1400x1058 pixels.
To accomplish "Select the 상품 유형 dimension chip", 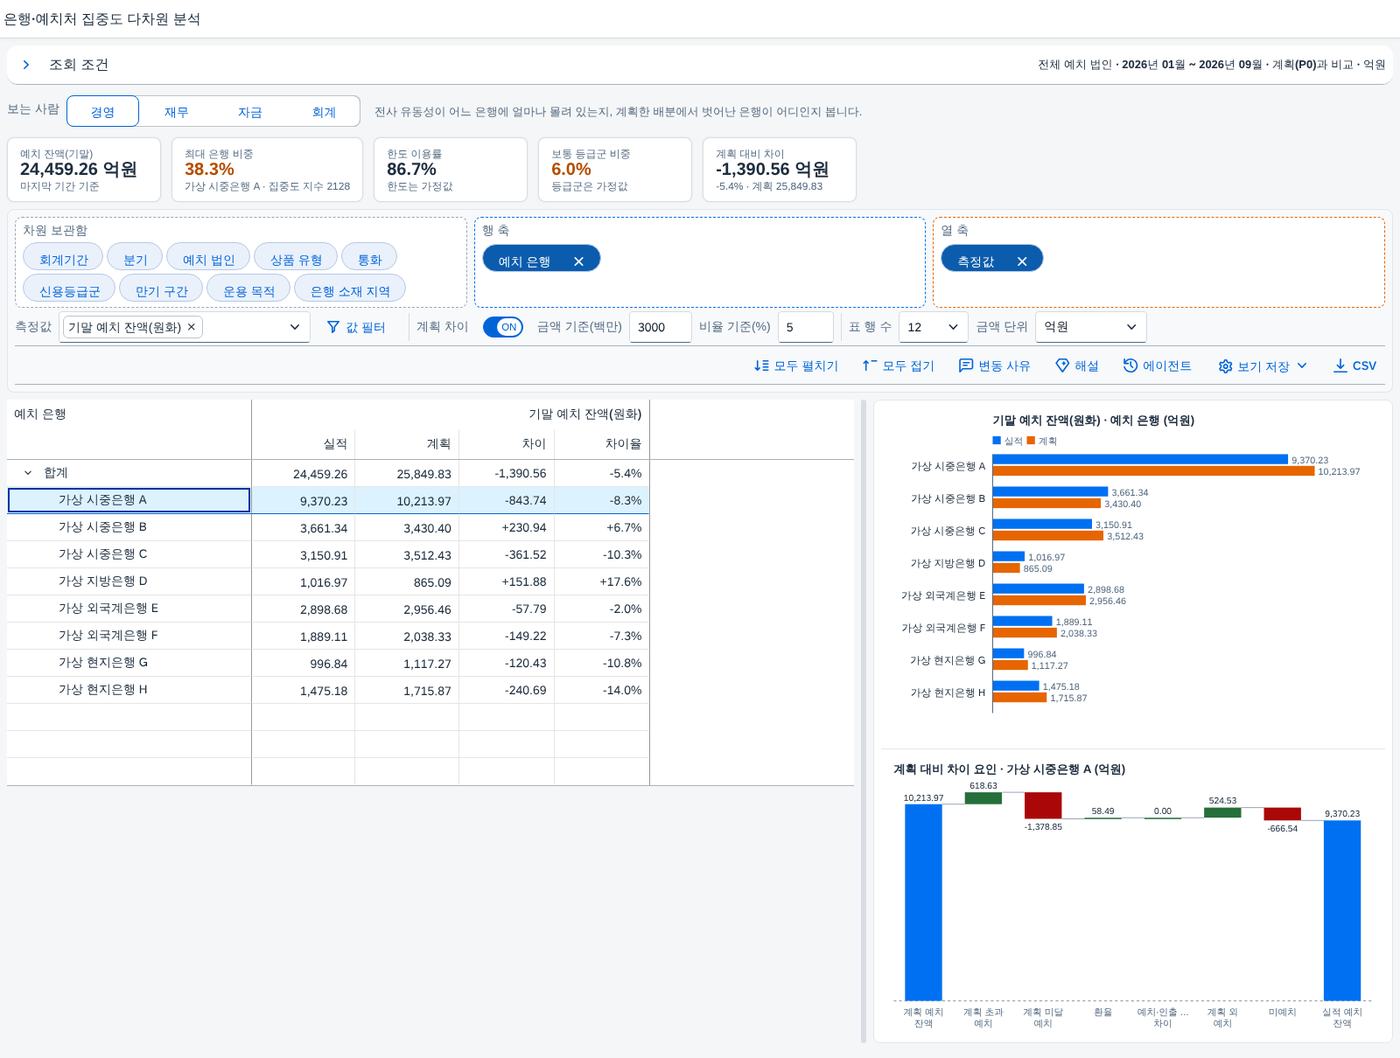I will (x=296, y=259).
